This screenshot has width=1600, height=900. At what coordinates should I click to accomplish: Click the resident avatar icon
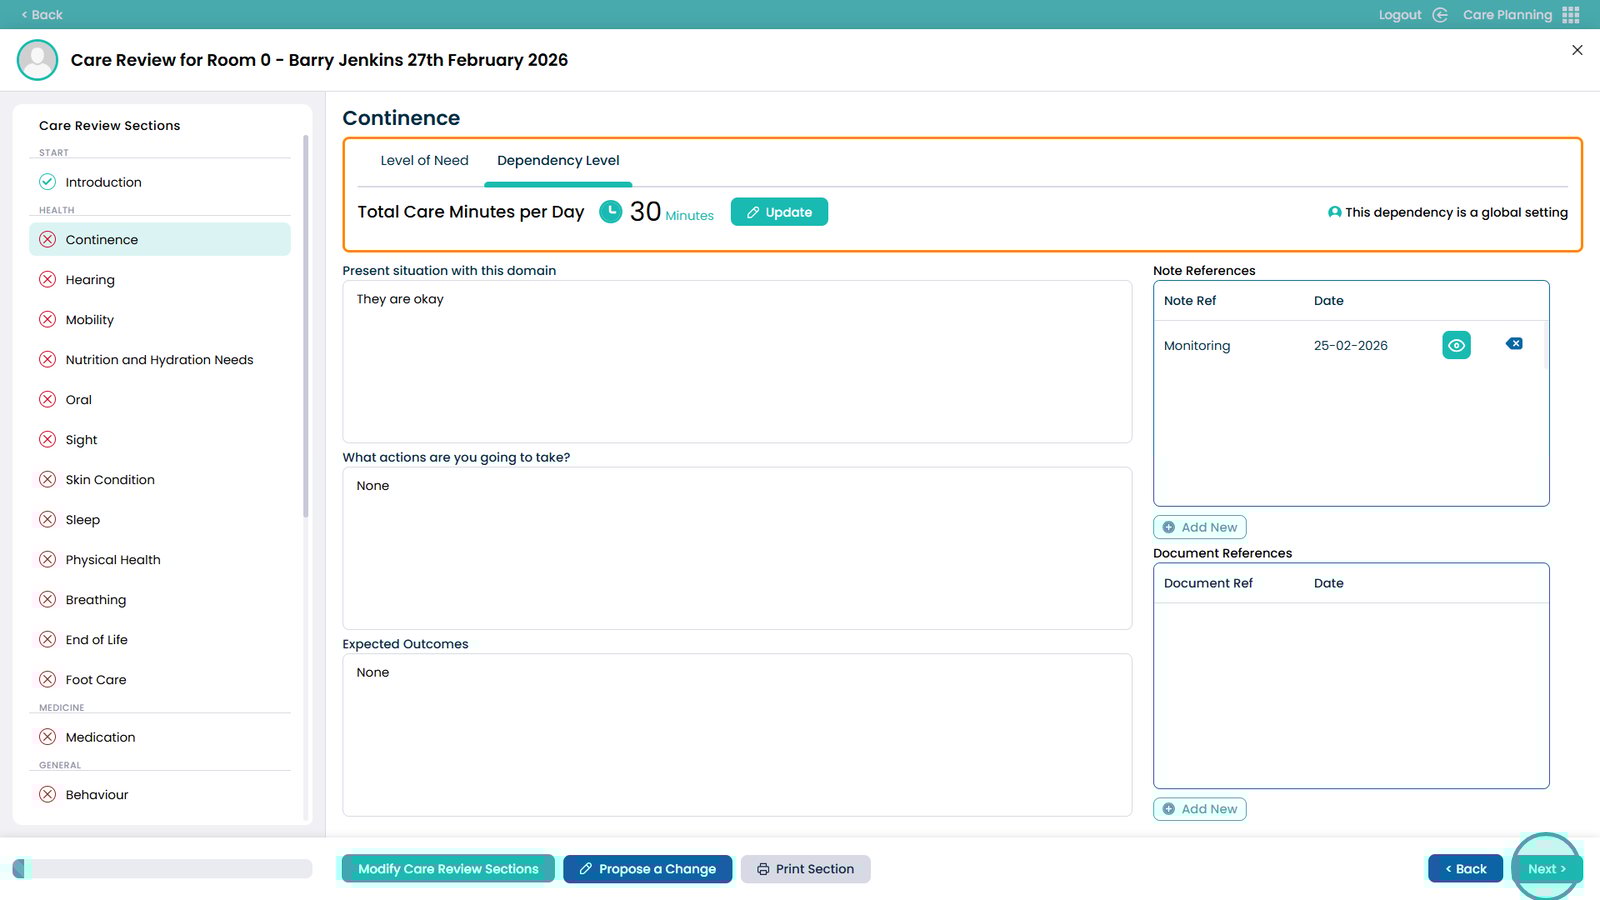click(37, 60)
